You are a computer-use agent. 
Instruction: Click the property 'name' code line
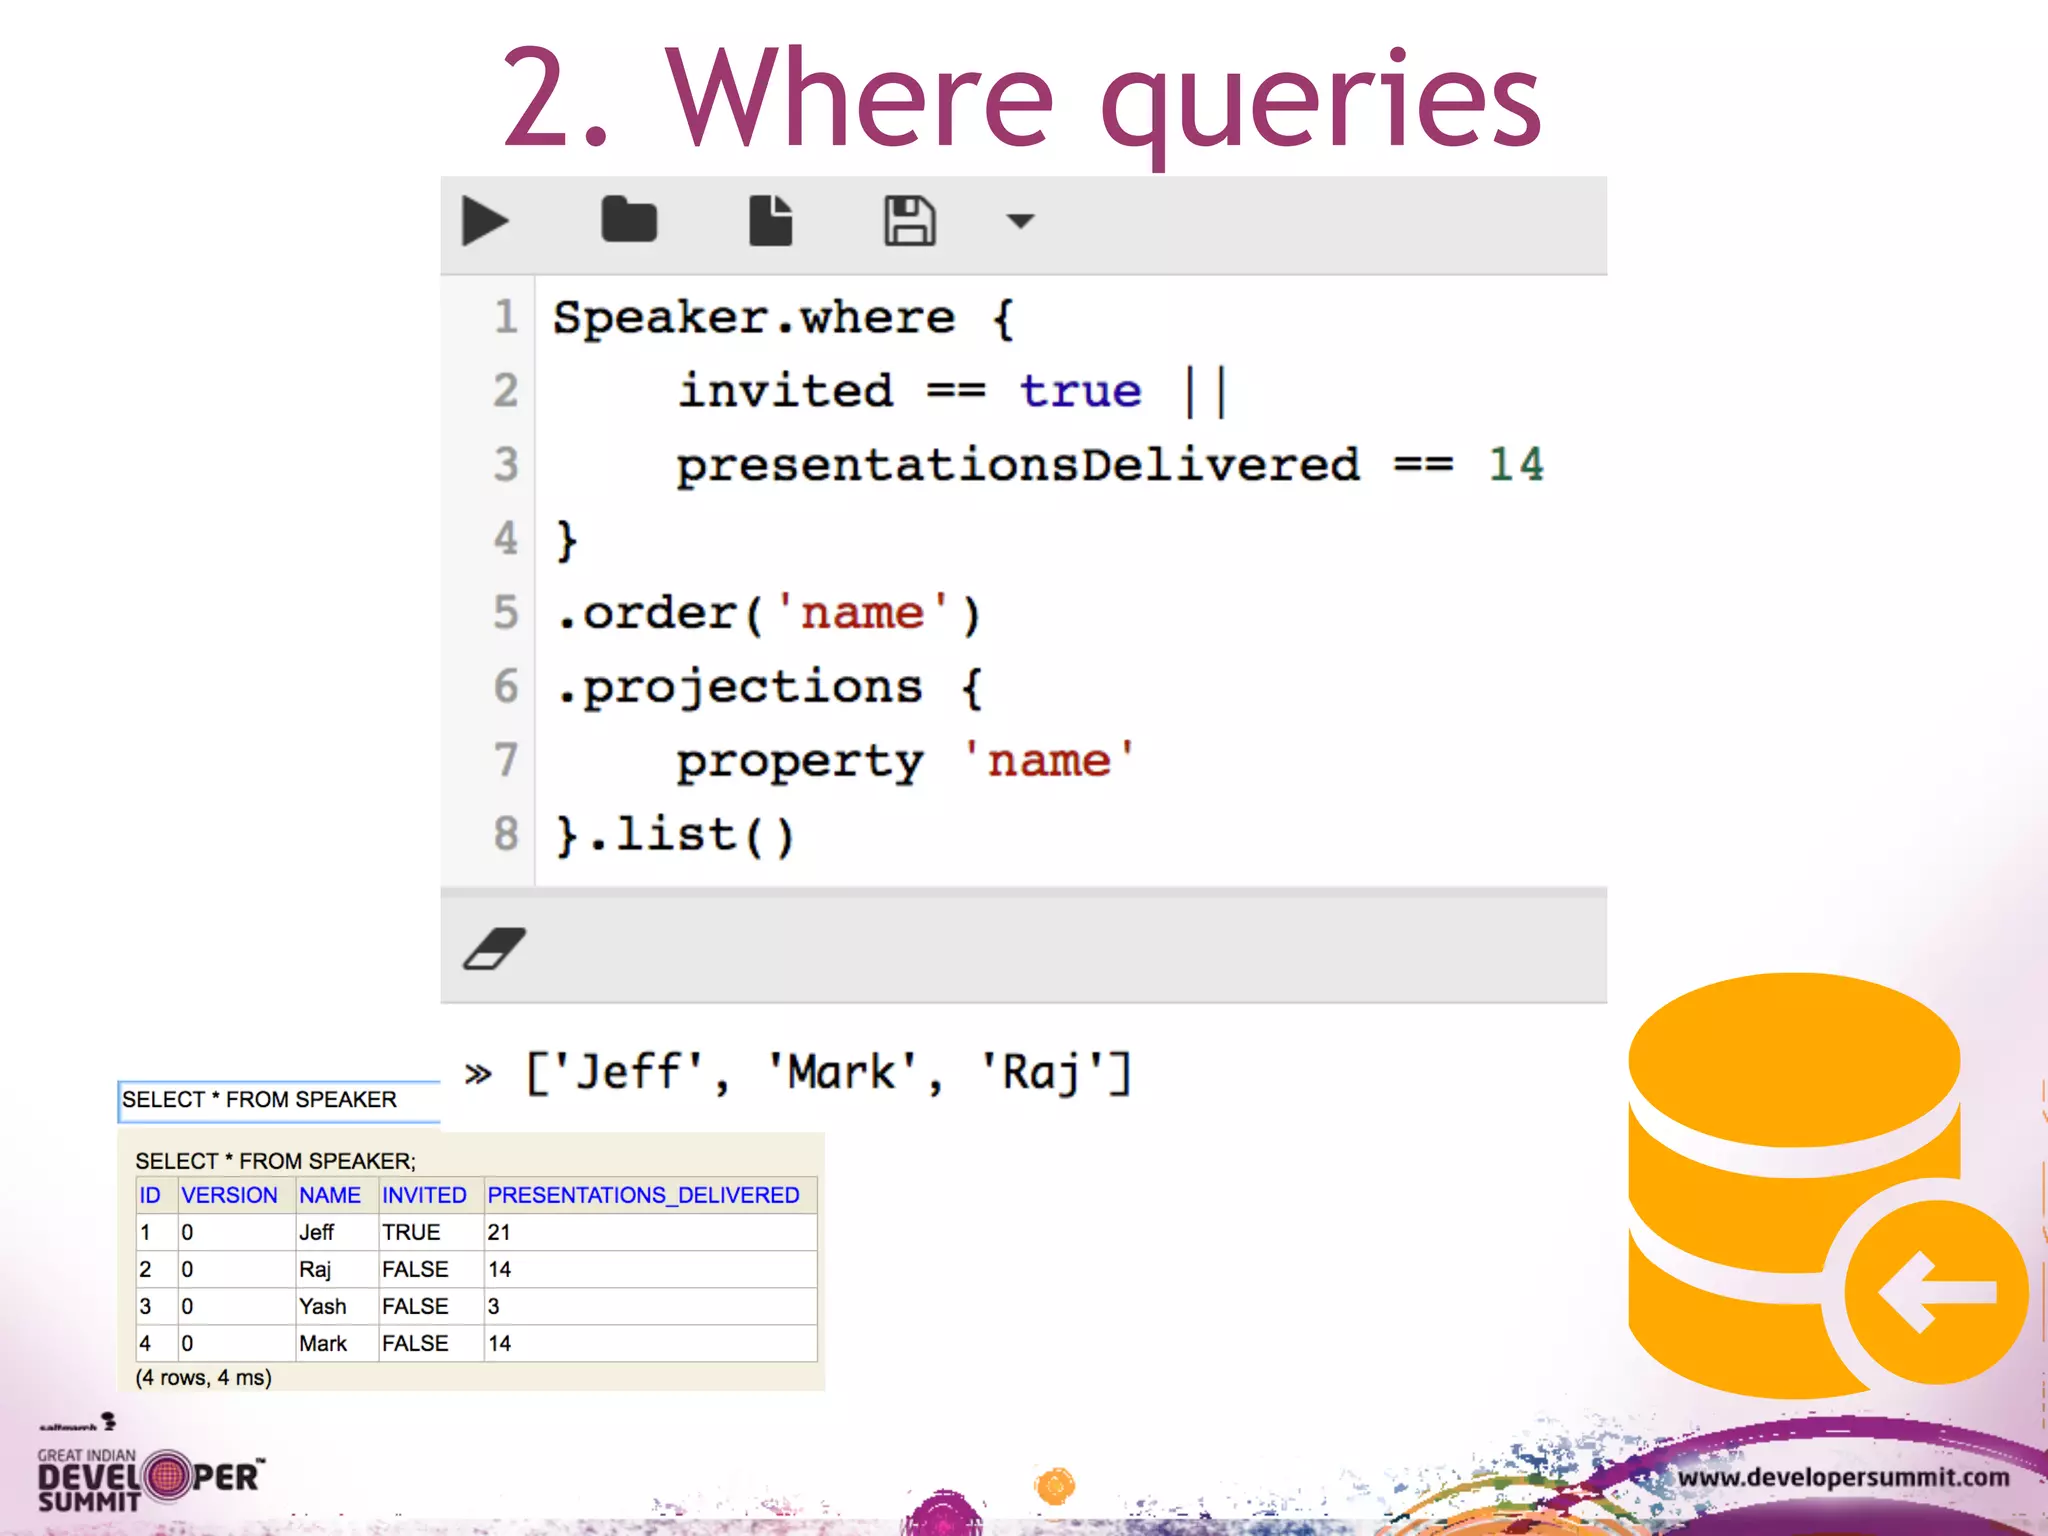click(906, 762)
